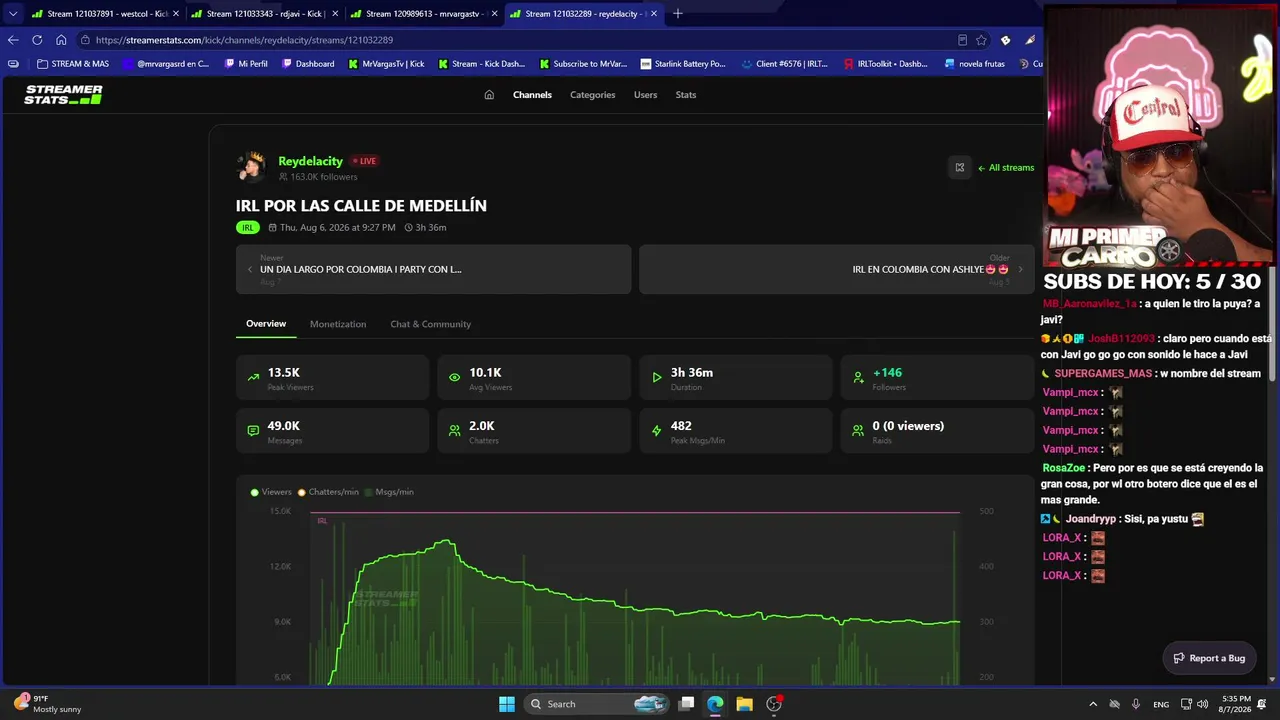Expand the tab search dropdown
The width and height of the screenshot is (1280, 720).
13,14
